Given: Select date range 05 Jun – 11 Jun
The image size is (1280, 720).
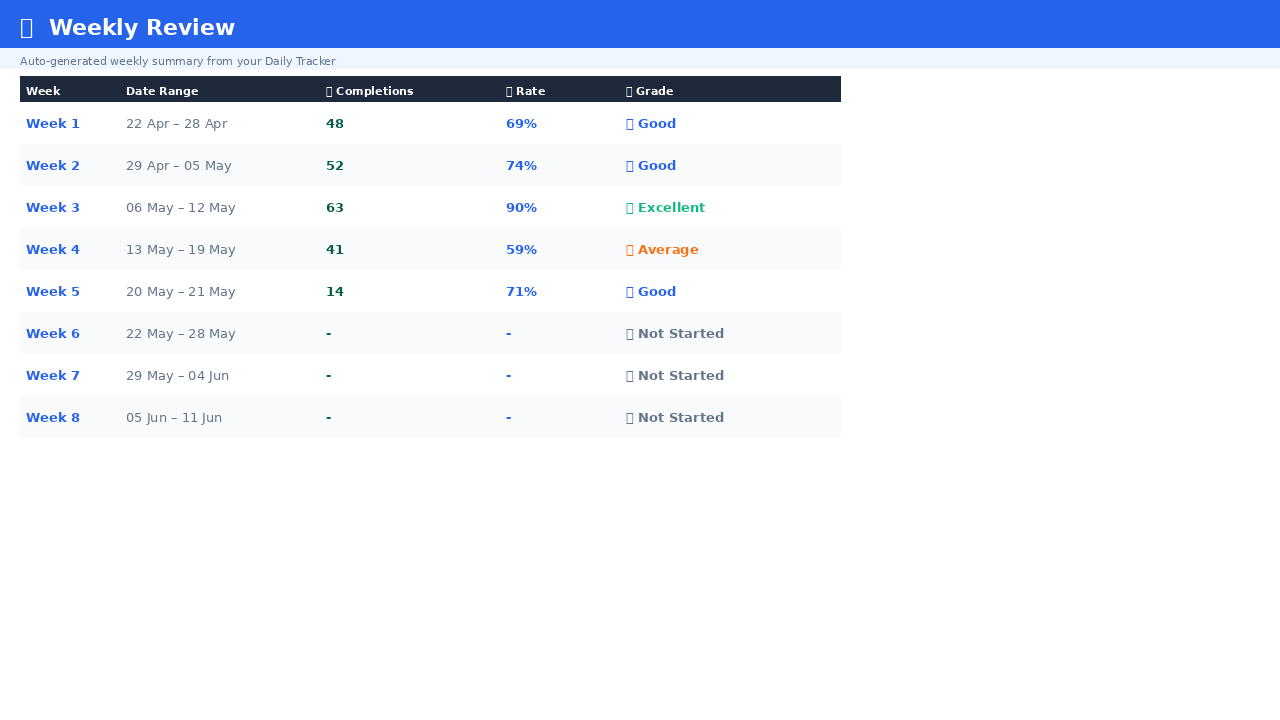Looking at the screenshot, I should [174, 418].
